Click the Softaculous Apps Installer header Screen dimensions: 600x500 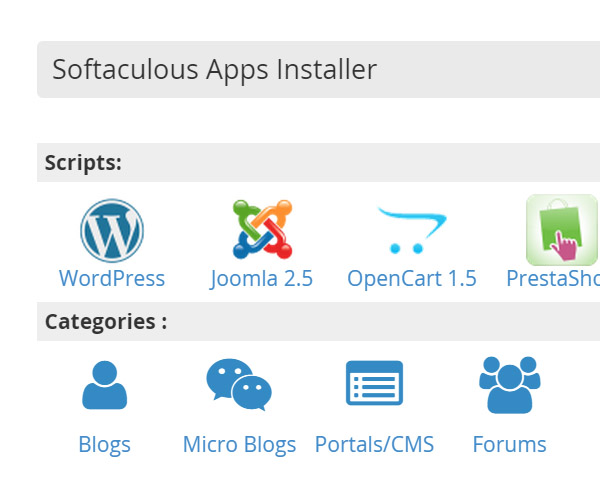coord(318,69)
